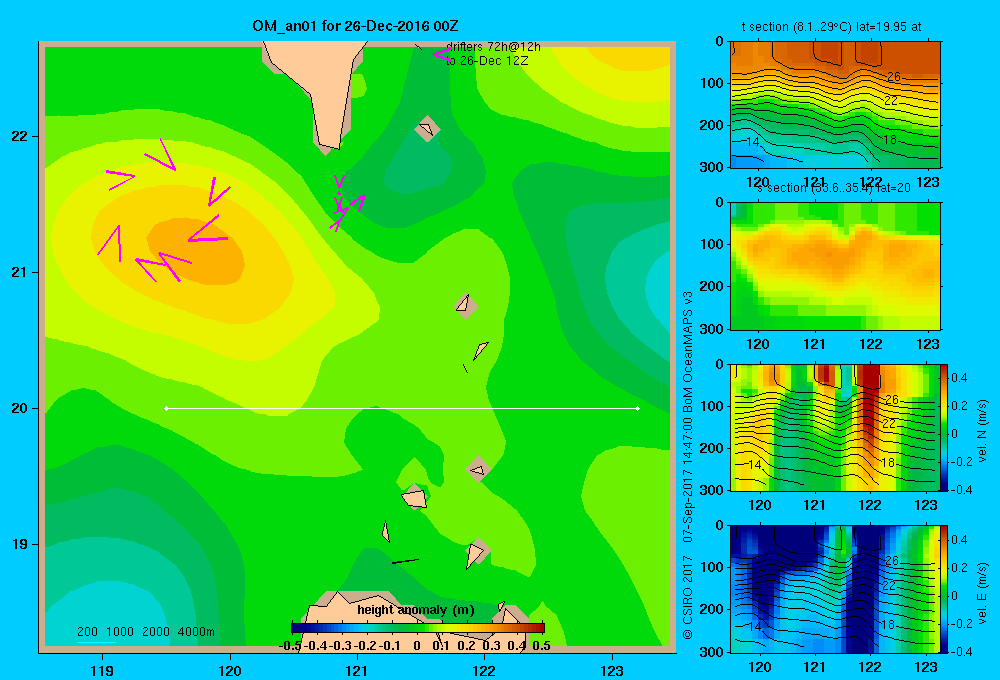Click the 19 latitude tick label on main map

point(19,544)
